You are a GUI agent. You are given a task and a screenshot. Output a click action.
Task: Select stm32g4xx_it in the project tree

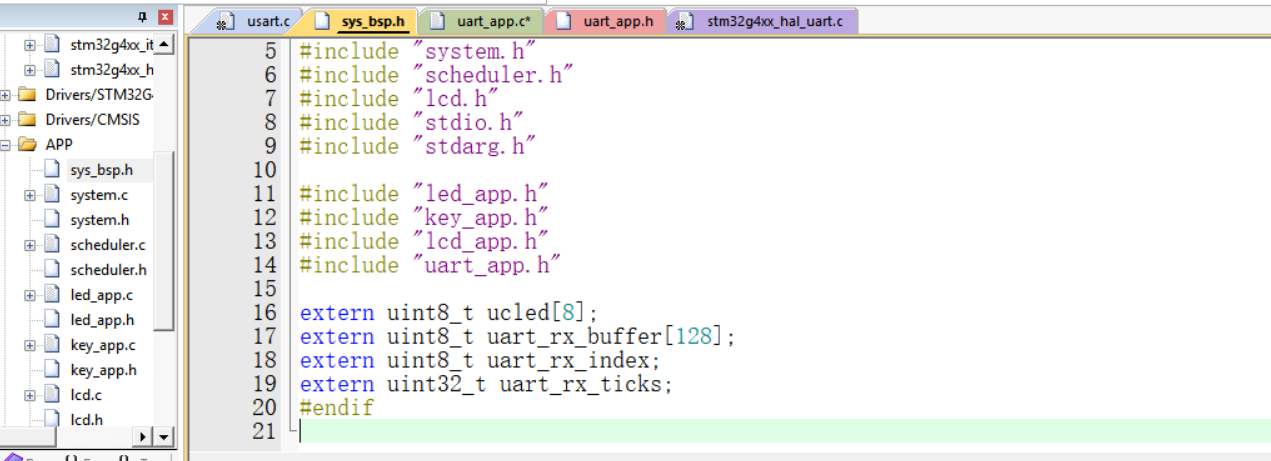click(112, 45)
